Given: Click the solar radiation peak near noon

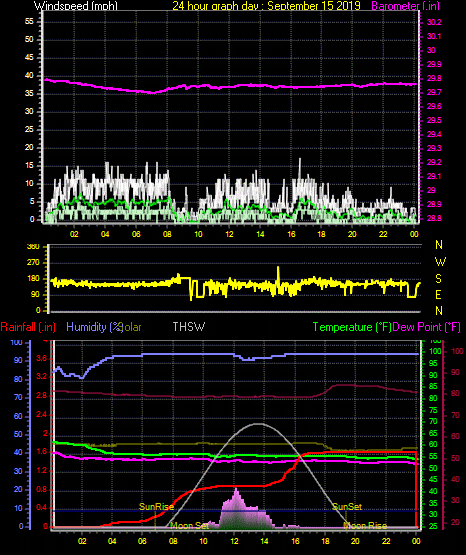Looking at the screenshot, I should point(236,490).
